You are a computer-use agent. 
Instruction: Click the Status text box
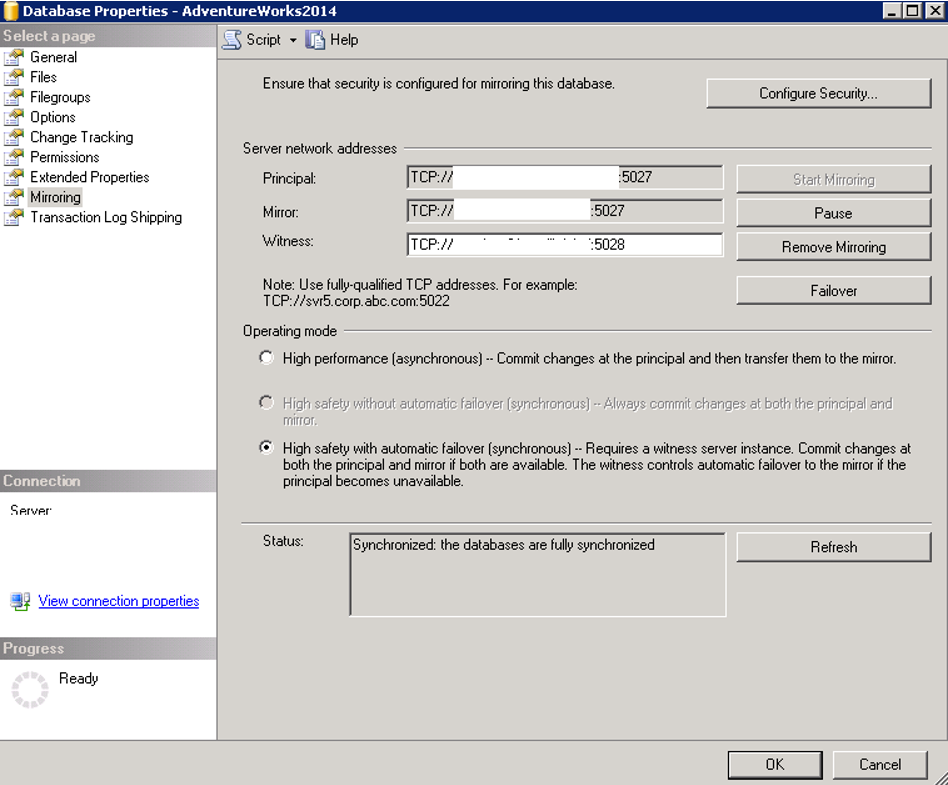(x=537, y=575)
